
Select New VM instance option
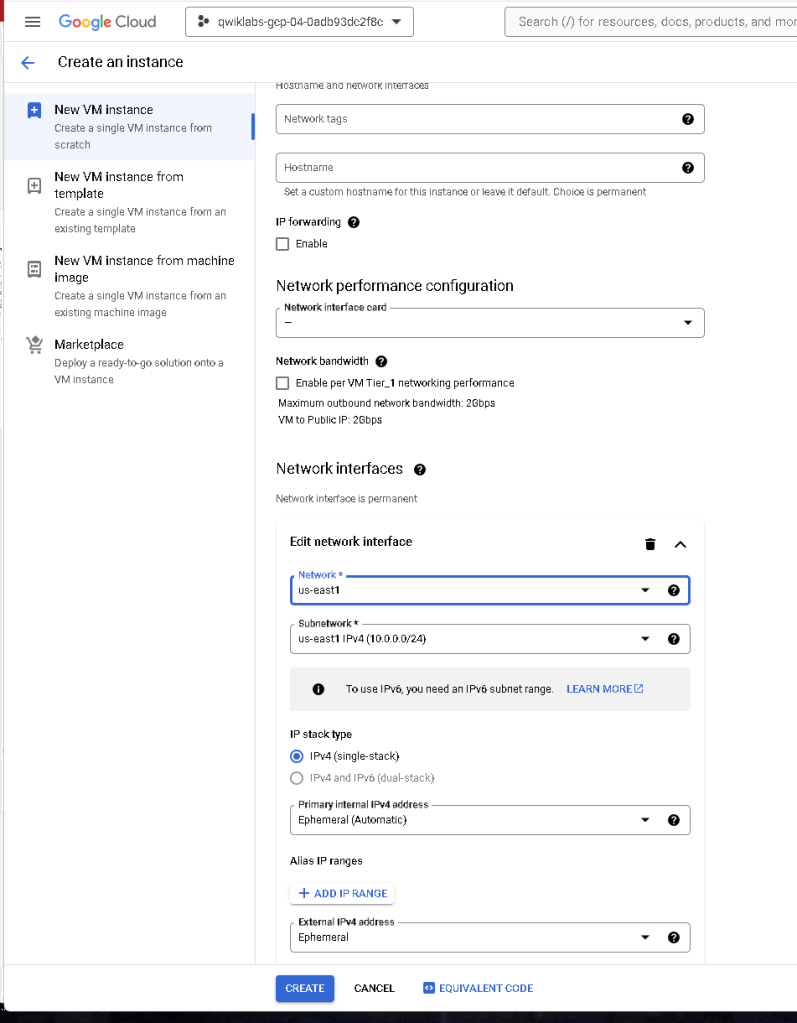point(129,127)
